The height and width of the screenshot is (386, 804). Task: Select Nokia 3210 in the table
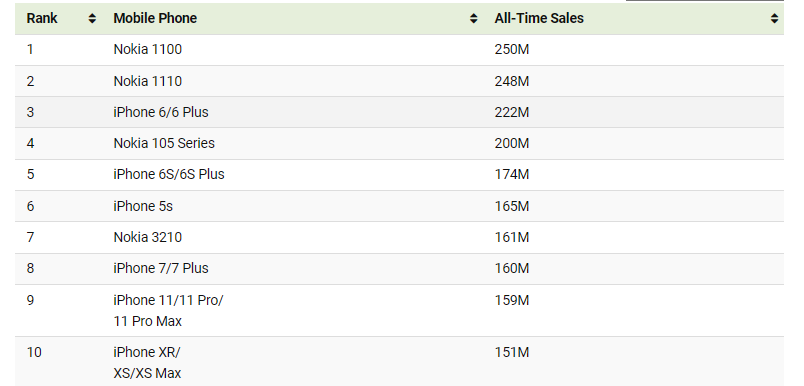coord(148,237)
